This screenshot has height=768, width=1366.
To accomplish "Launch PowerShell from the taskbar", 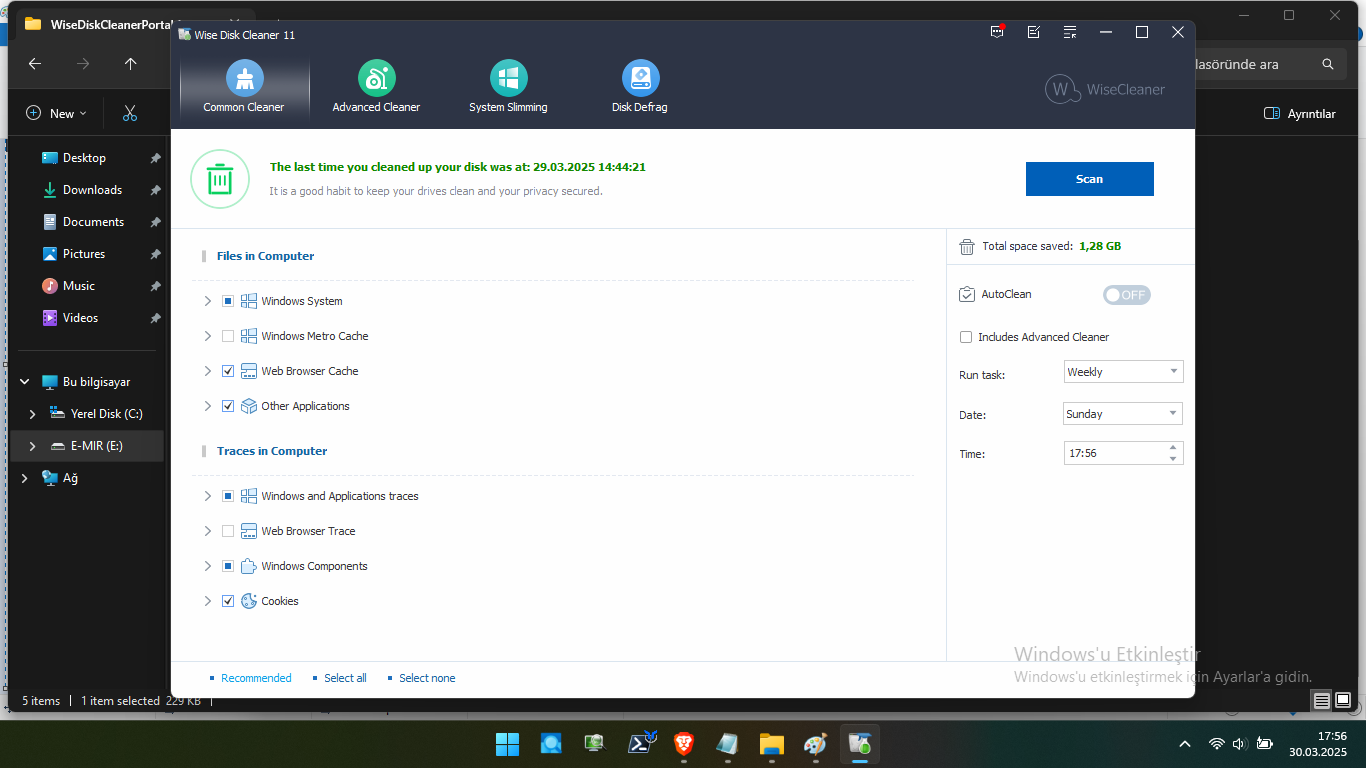I will tap(641, 744).
